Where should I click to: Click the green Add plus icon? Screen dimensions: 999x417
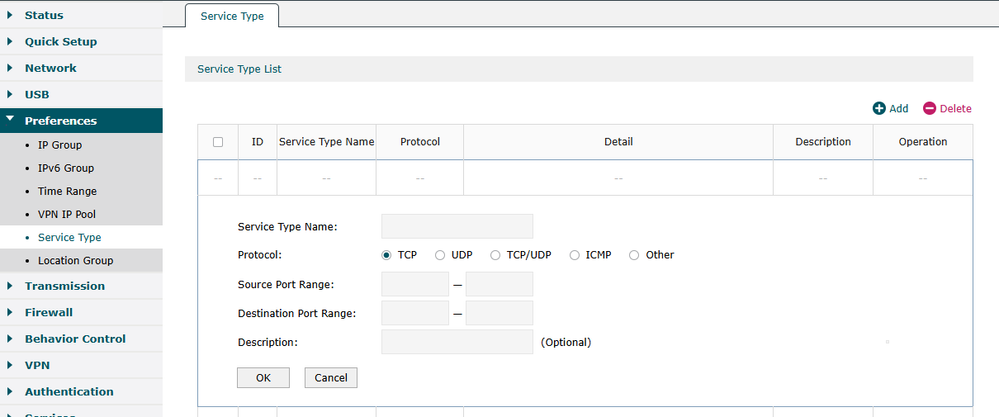[879, 108]
